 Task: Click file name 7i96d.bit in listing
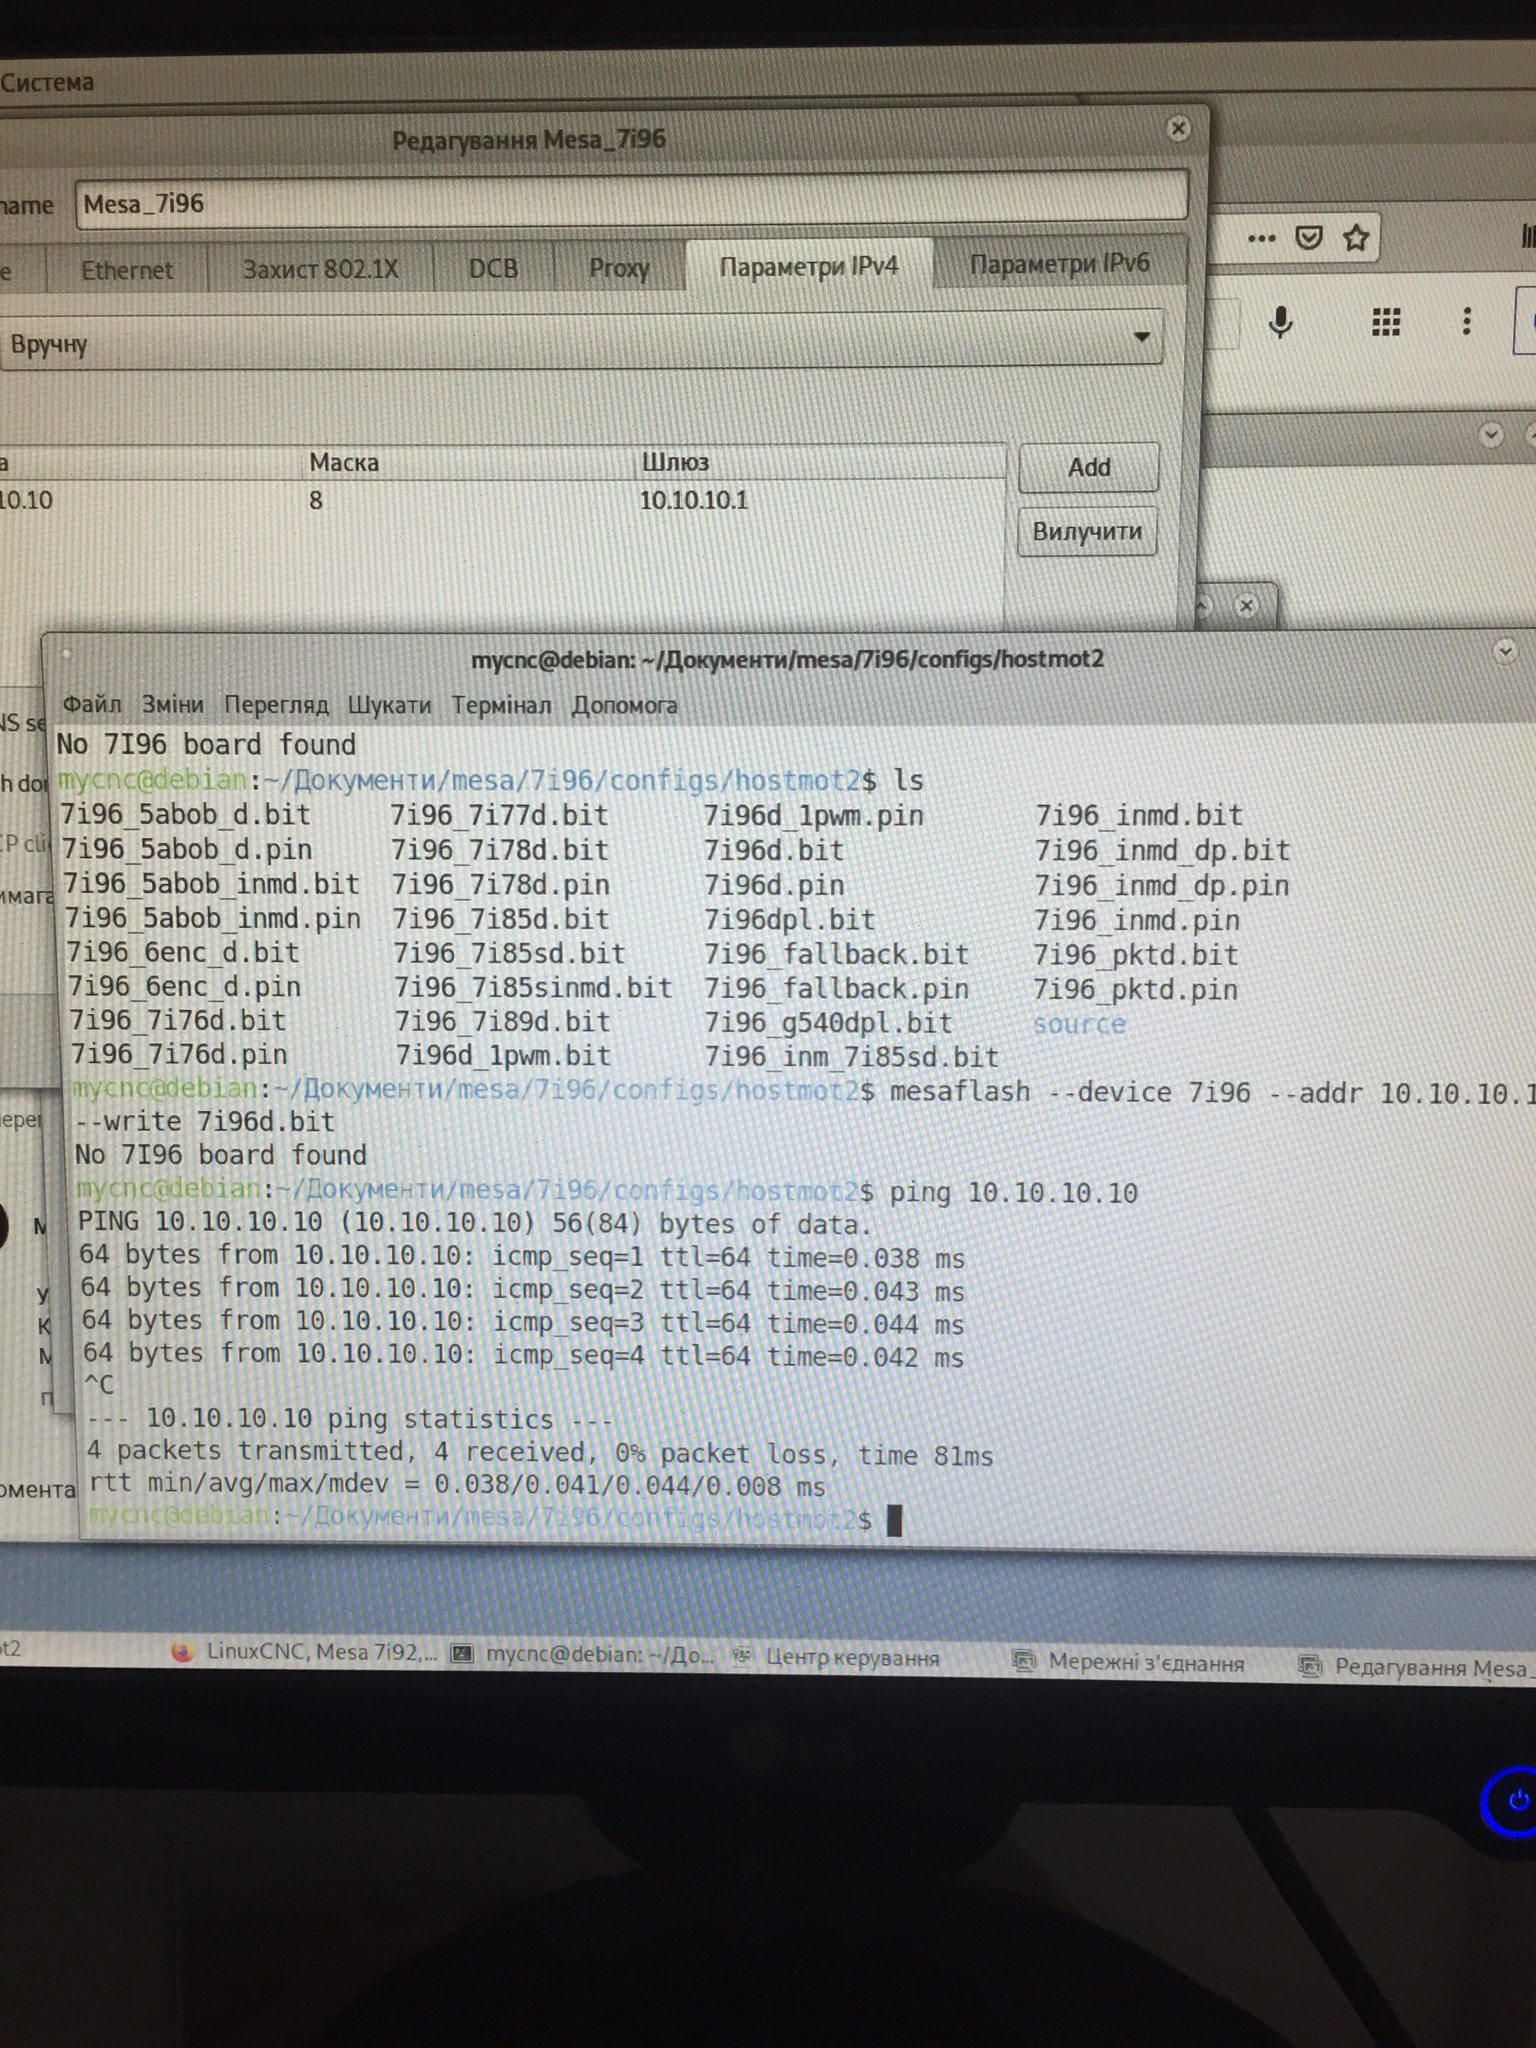774,850
